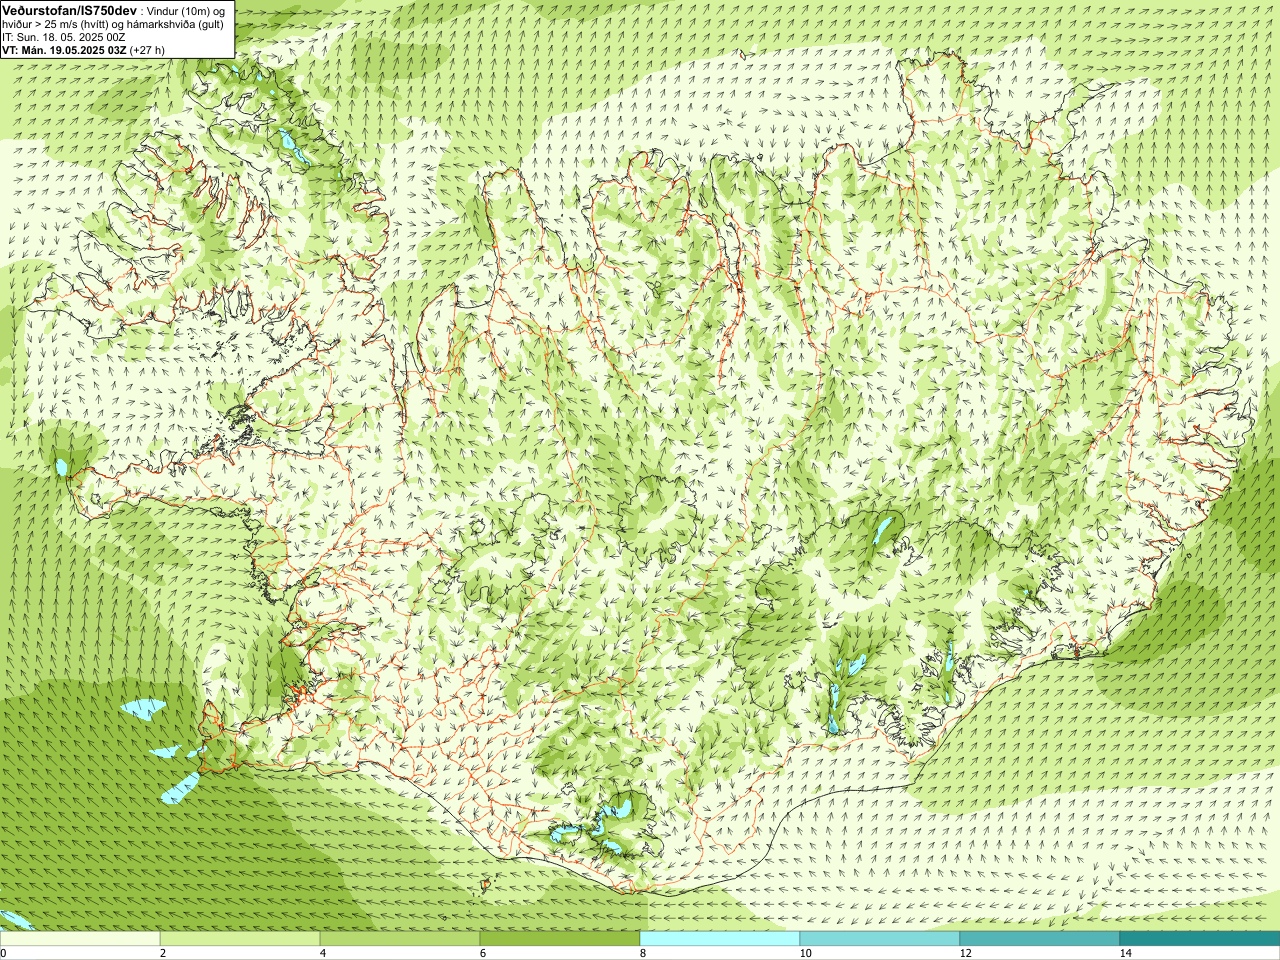Select the darkest teal 14+ m/s legend swatch
The width and height of the screenshot is (1280, 960).
(1200, 939)
